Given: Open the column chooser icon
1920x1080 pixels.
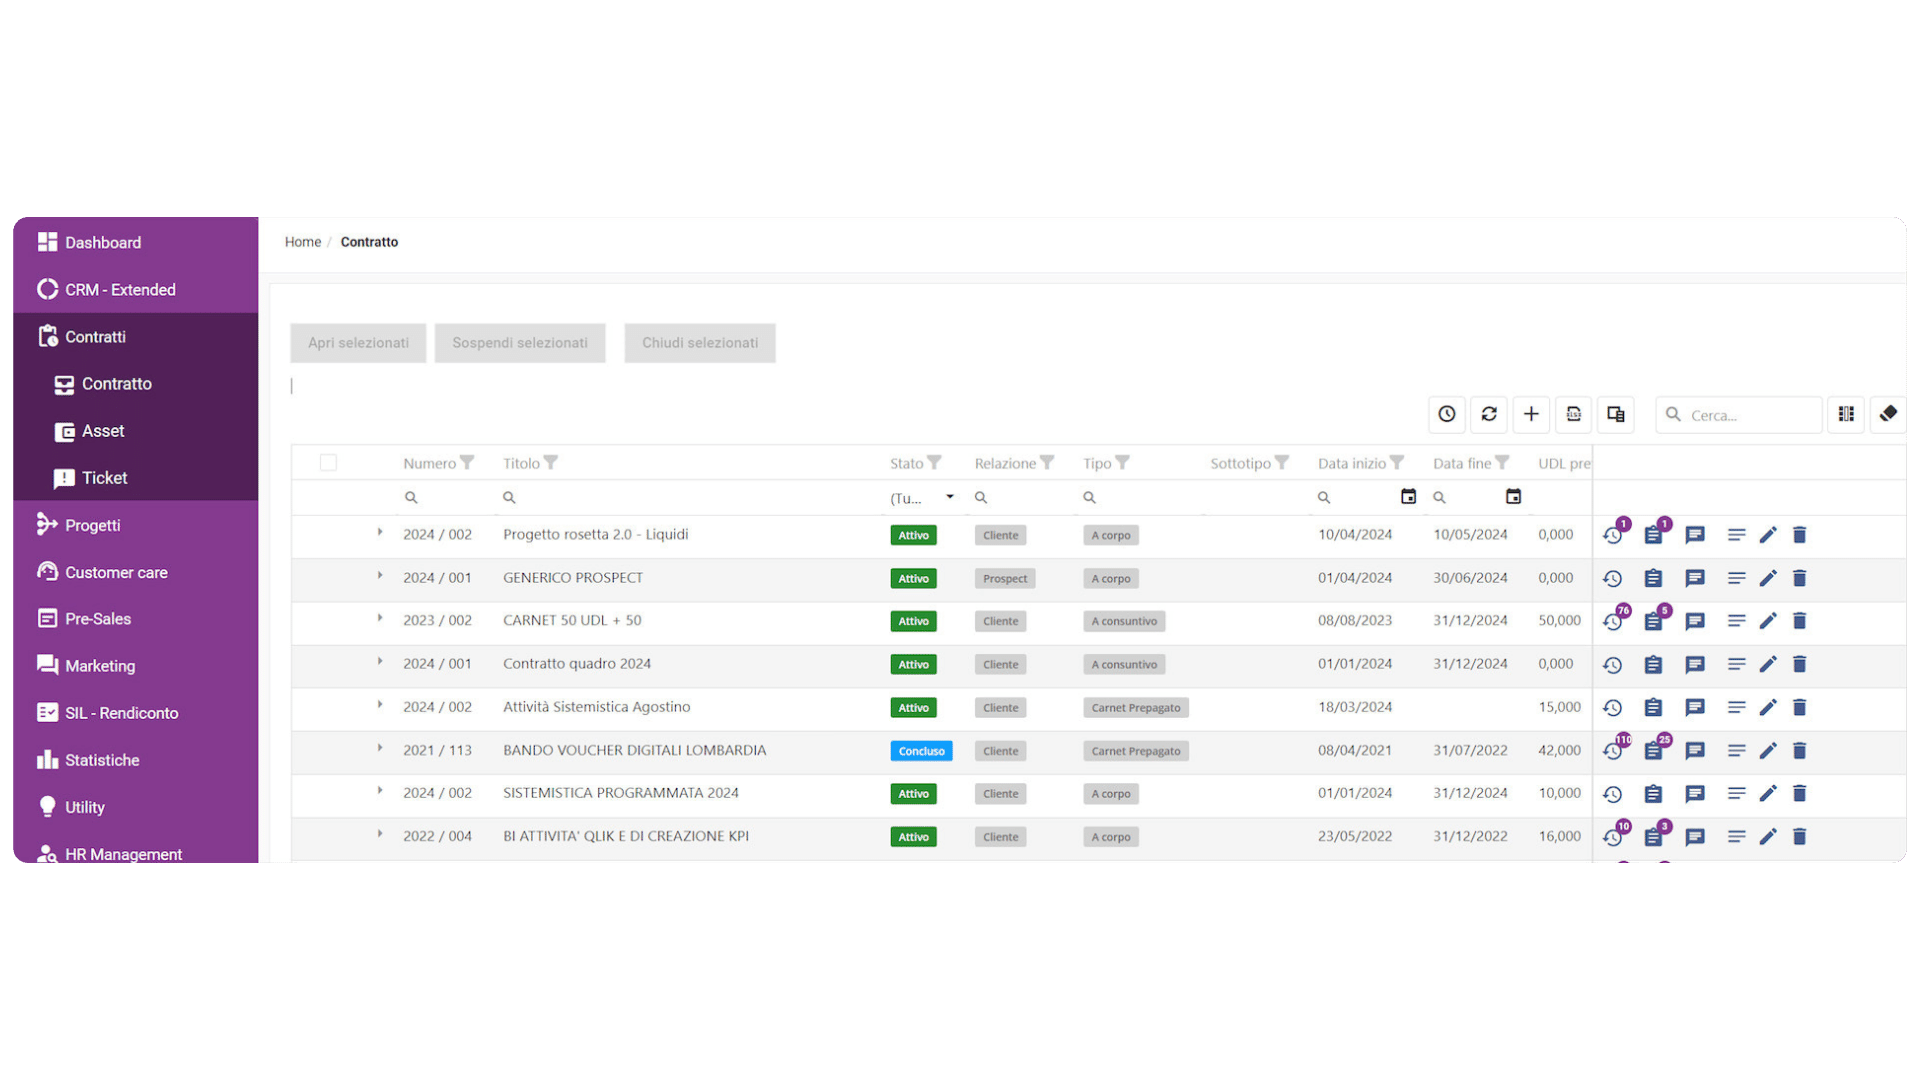Looking at the screenshot, I should tap(1846, 414).
